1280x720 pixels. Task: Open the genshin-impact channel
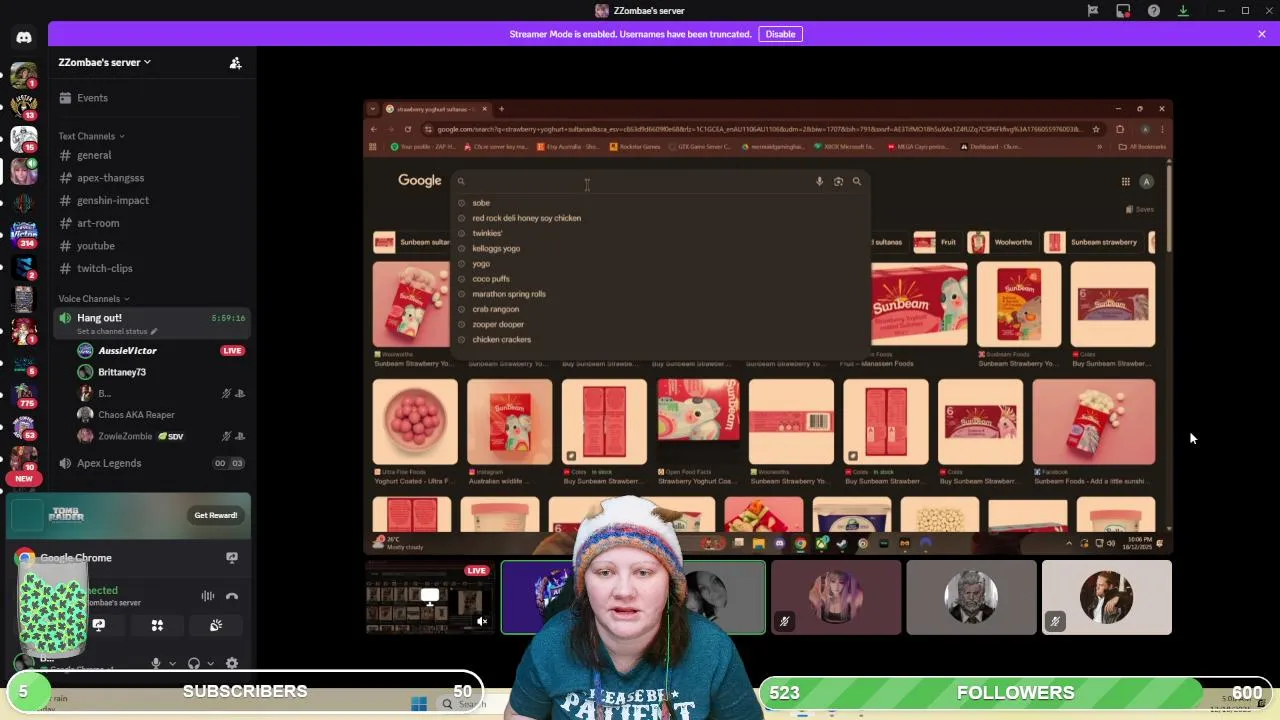[x=153, y=200]
